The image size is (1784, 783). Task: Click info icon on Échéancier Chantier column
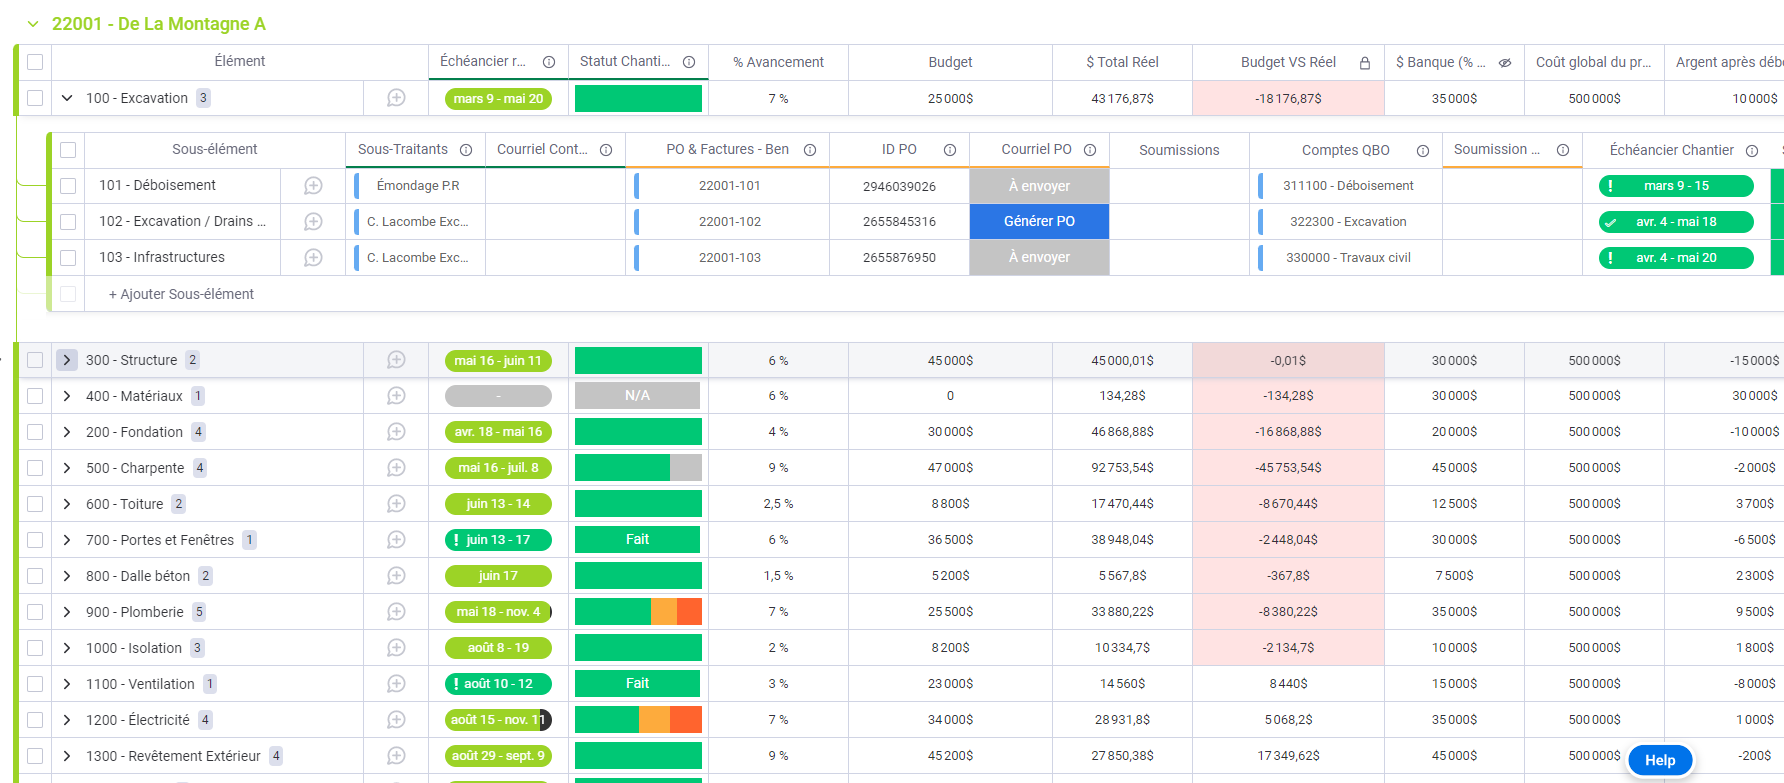(x=1752, y=151)
